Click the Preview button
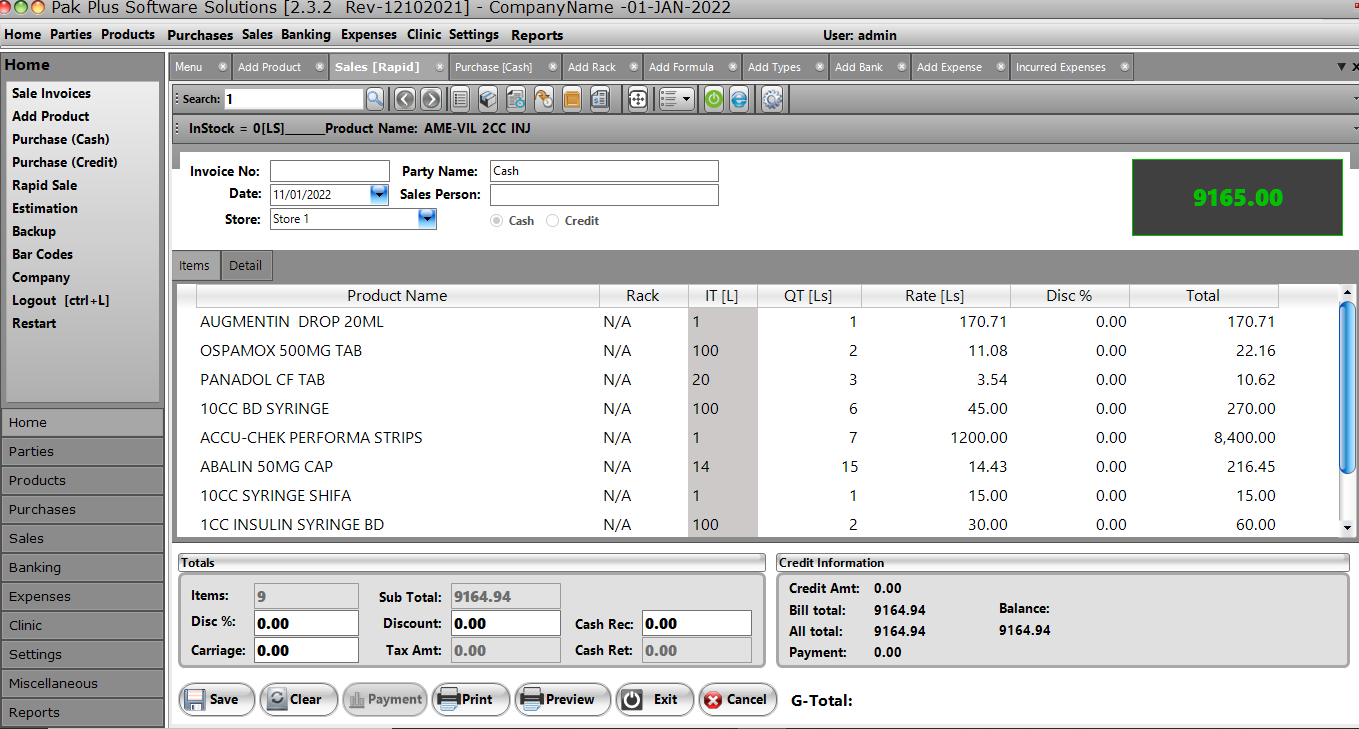The height and width of the screenshot is (729, 1359). tap(562, 699)
